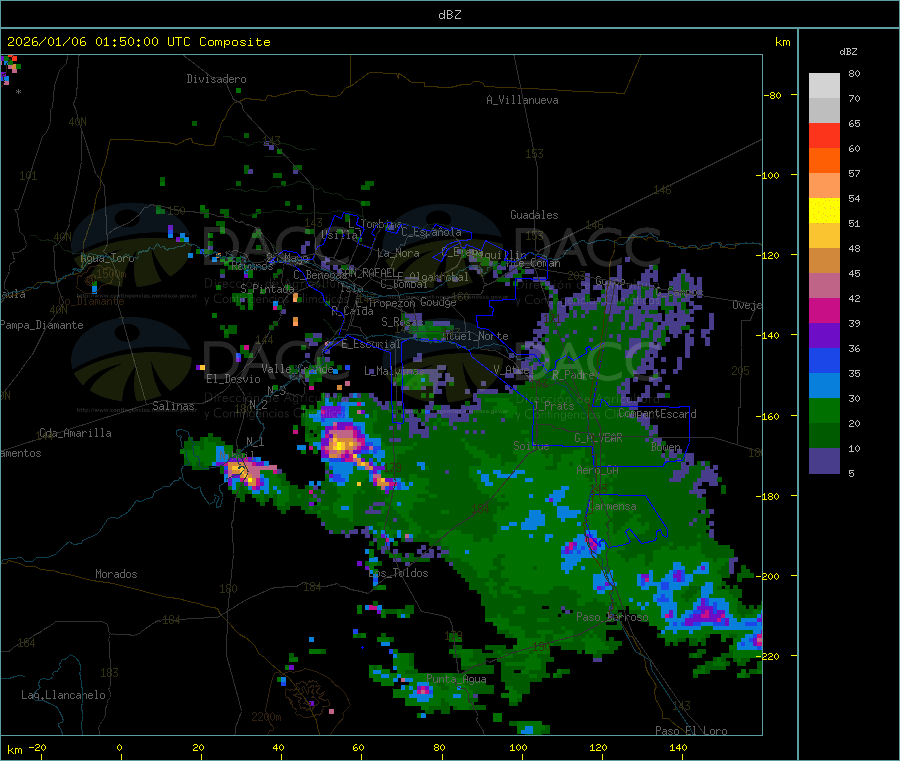Click the 'Guadales' map label
This screenshot has height=761, width=900.
coord(534,215)
